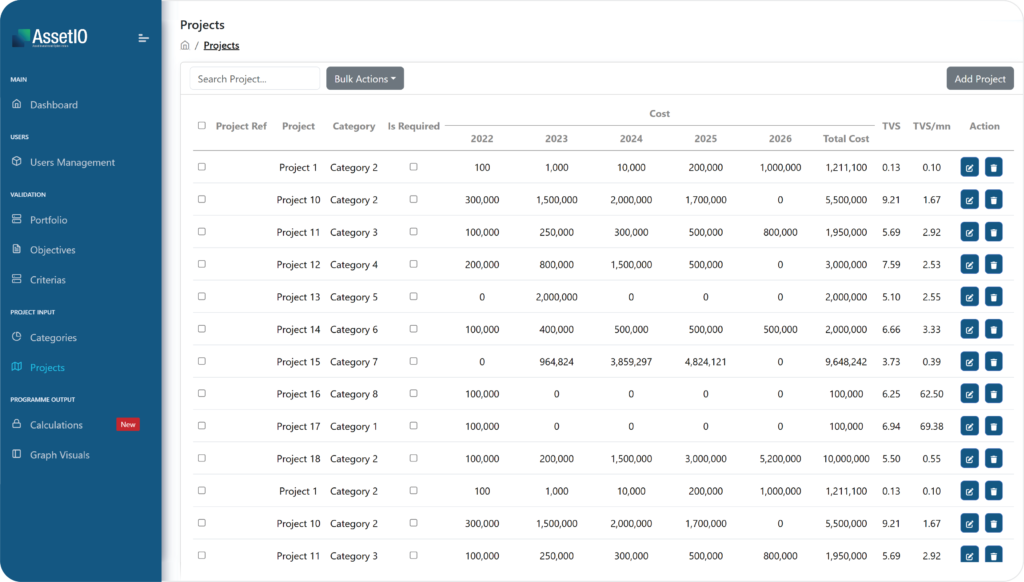Select Projects in the sidebar

pos(47,368)
